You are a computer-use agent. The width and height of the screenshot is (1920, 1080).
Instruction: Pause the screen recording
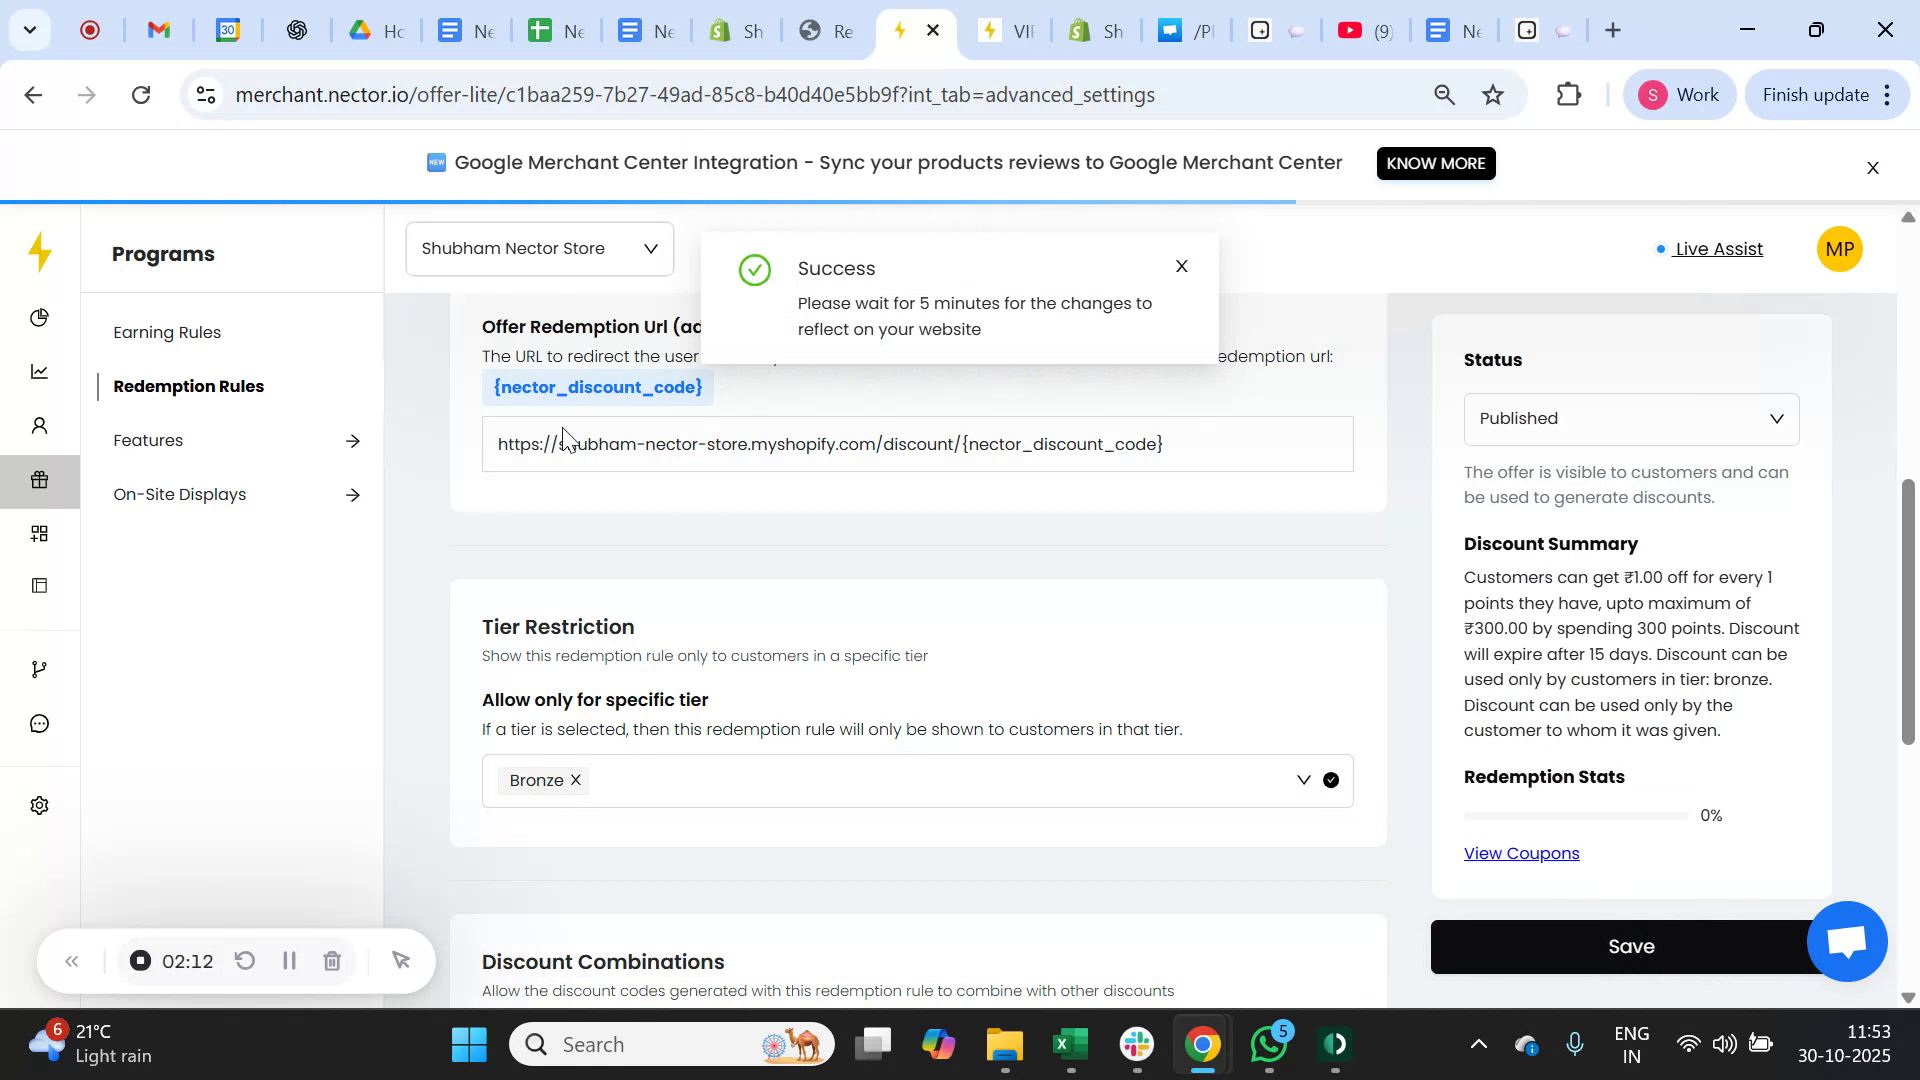click(x=289, y=960)
